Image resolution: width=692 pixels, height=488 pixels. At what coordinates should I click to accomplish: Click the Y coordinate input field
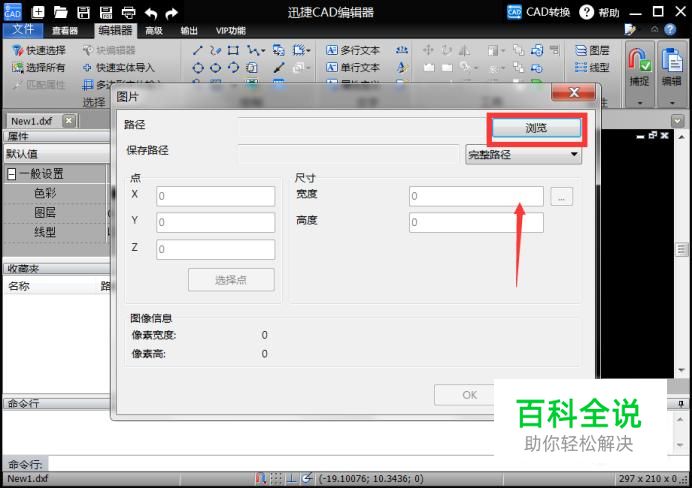coord(216,222)
